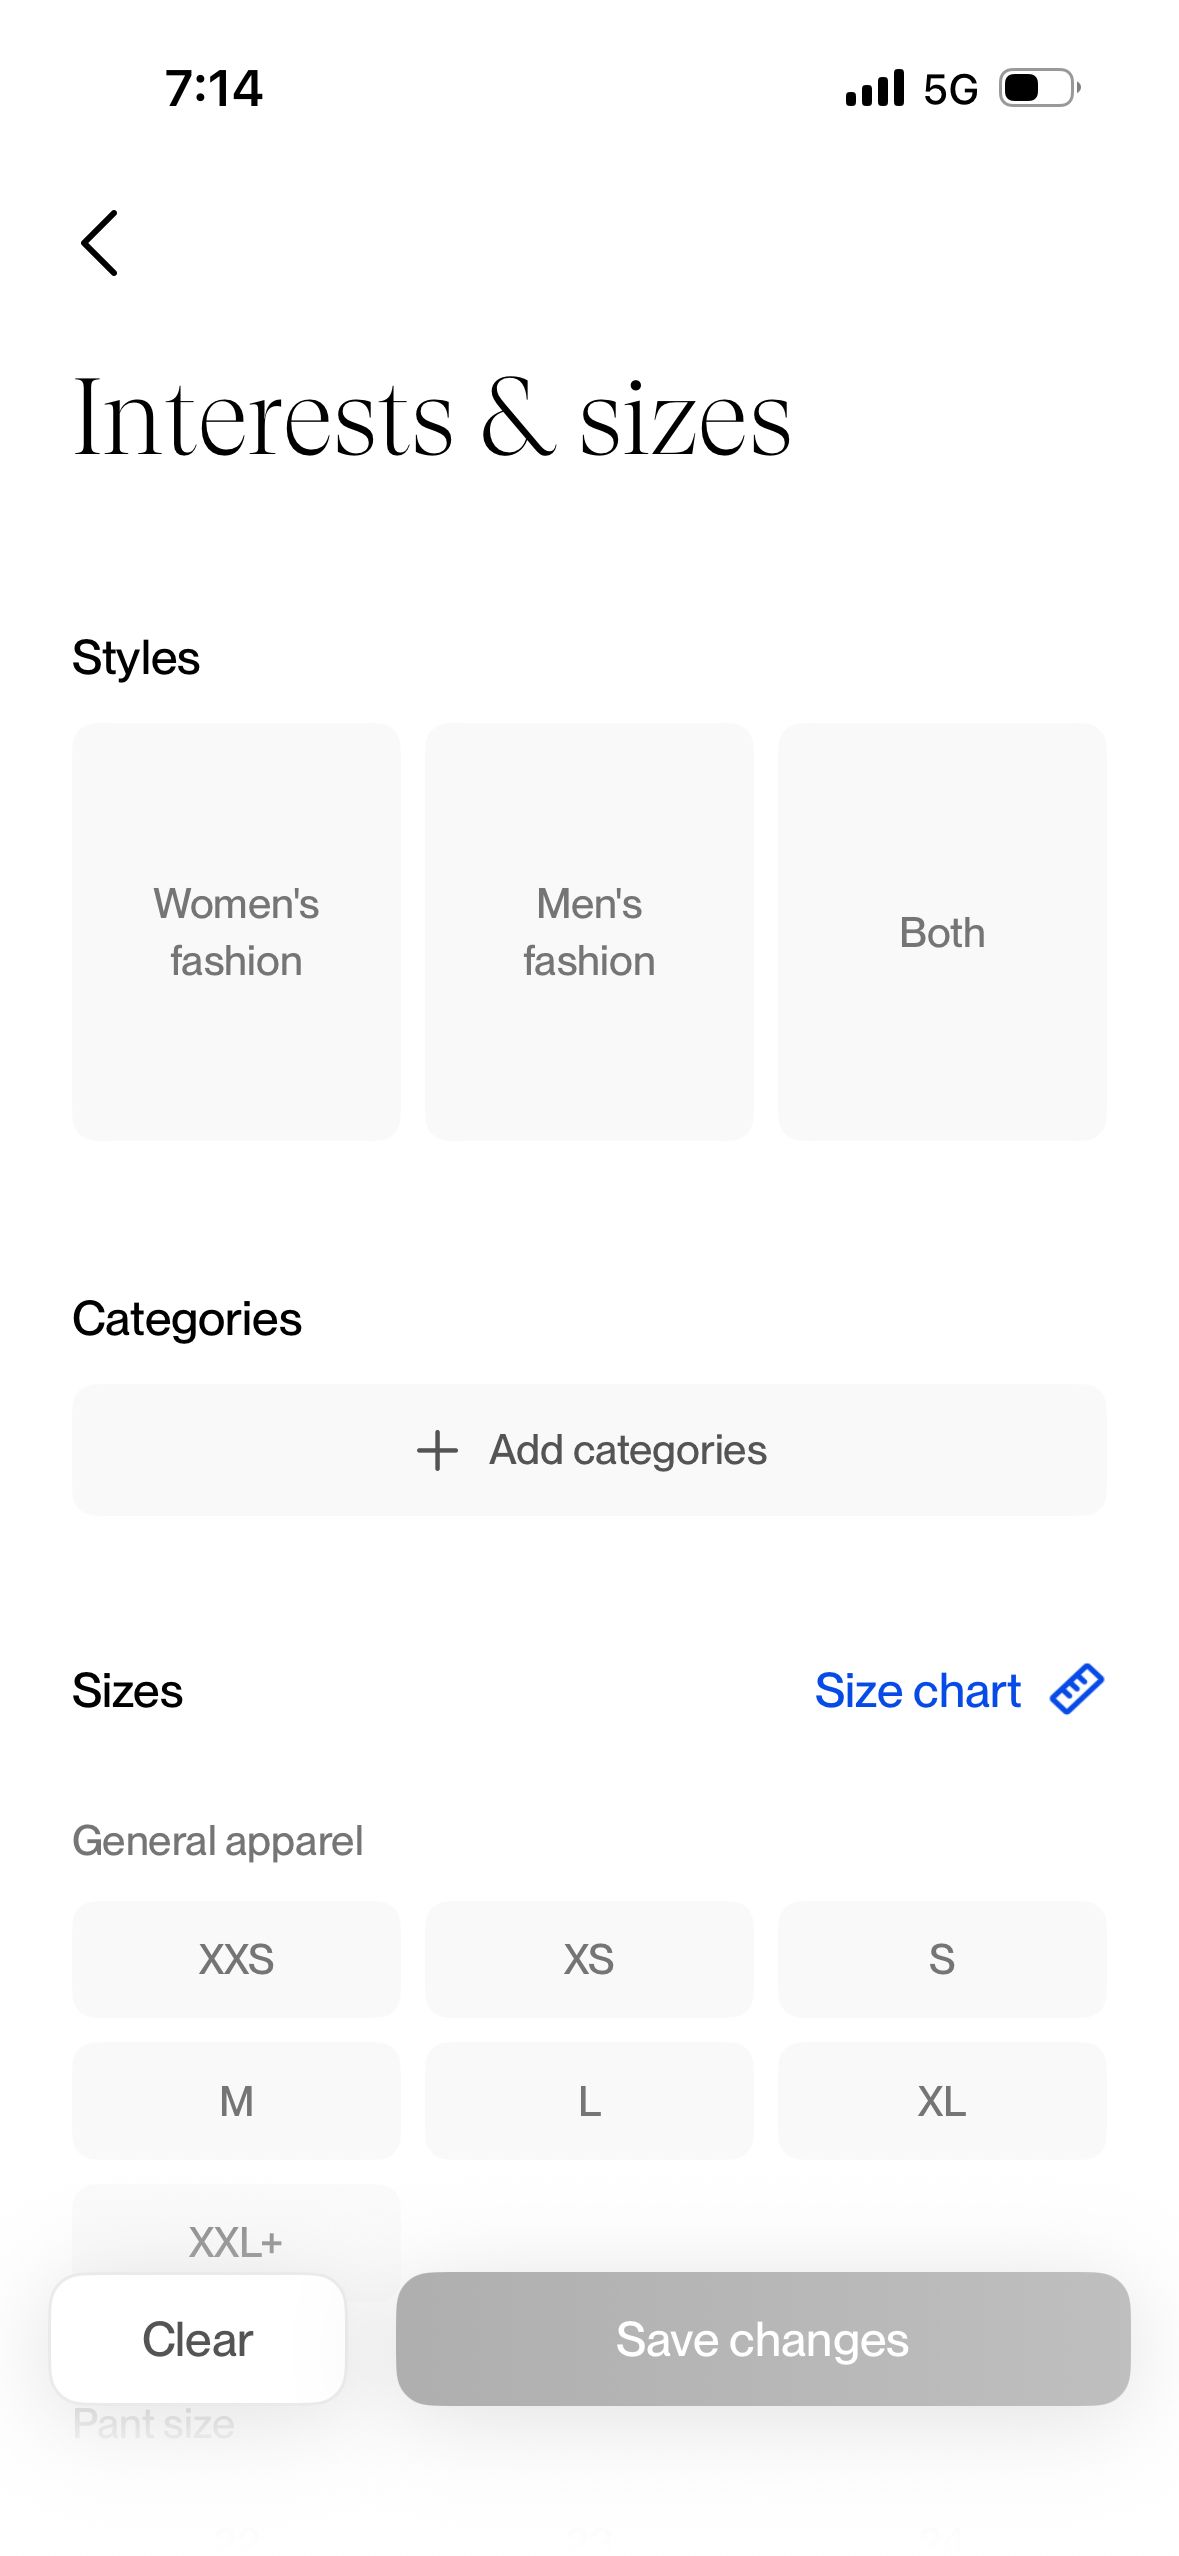Toggle the XS size option
The height and width of the screenshot is (2556, 1179).
click(589, 1959)
